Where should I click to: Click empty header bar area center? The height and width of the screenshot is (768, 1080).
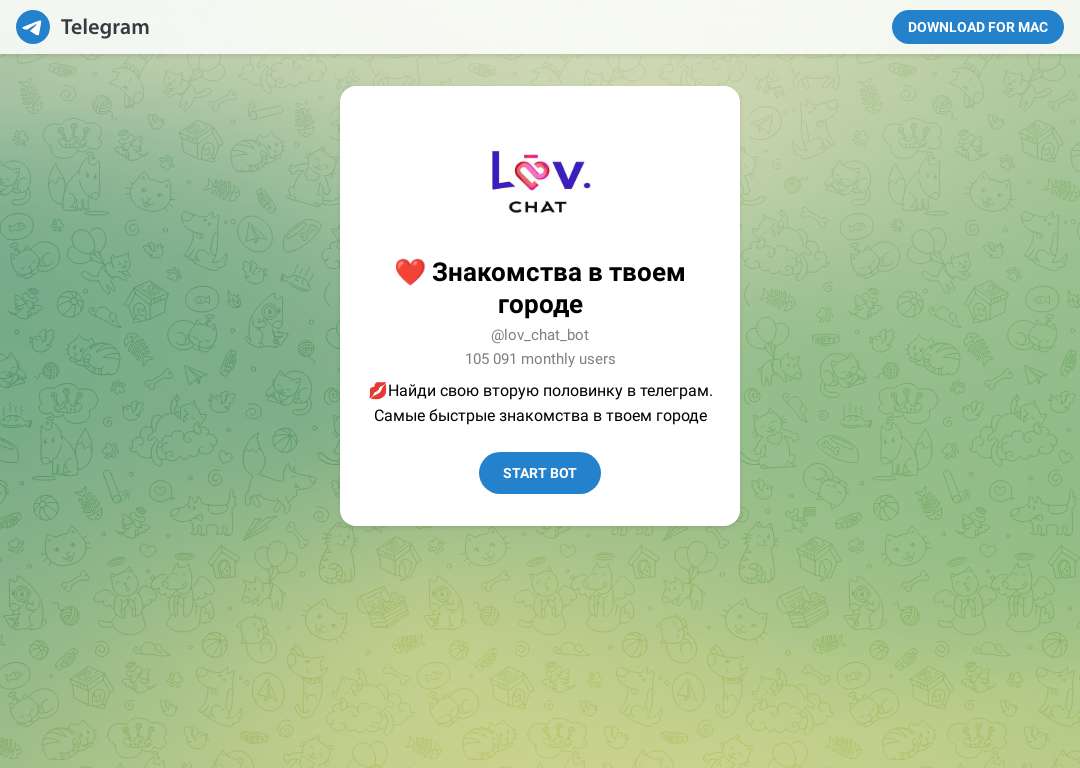pyautogui.click(x=517, y=27)
